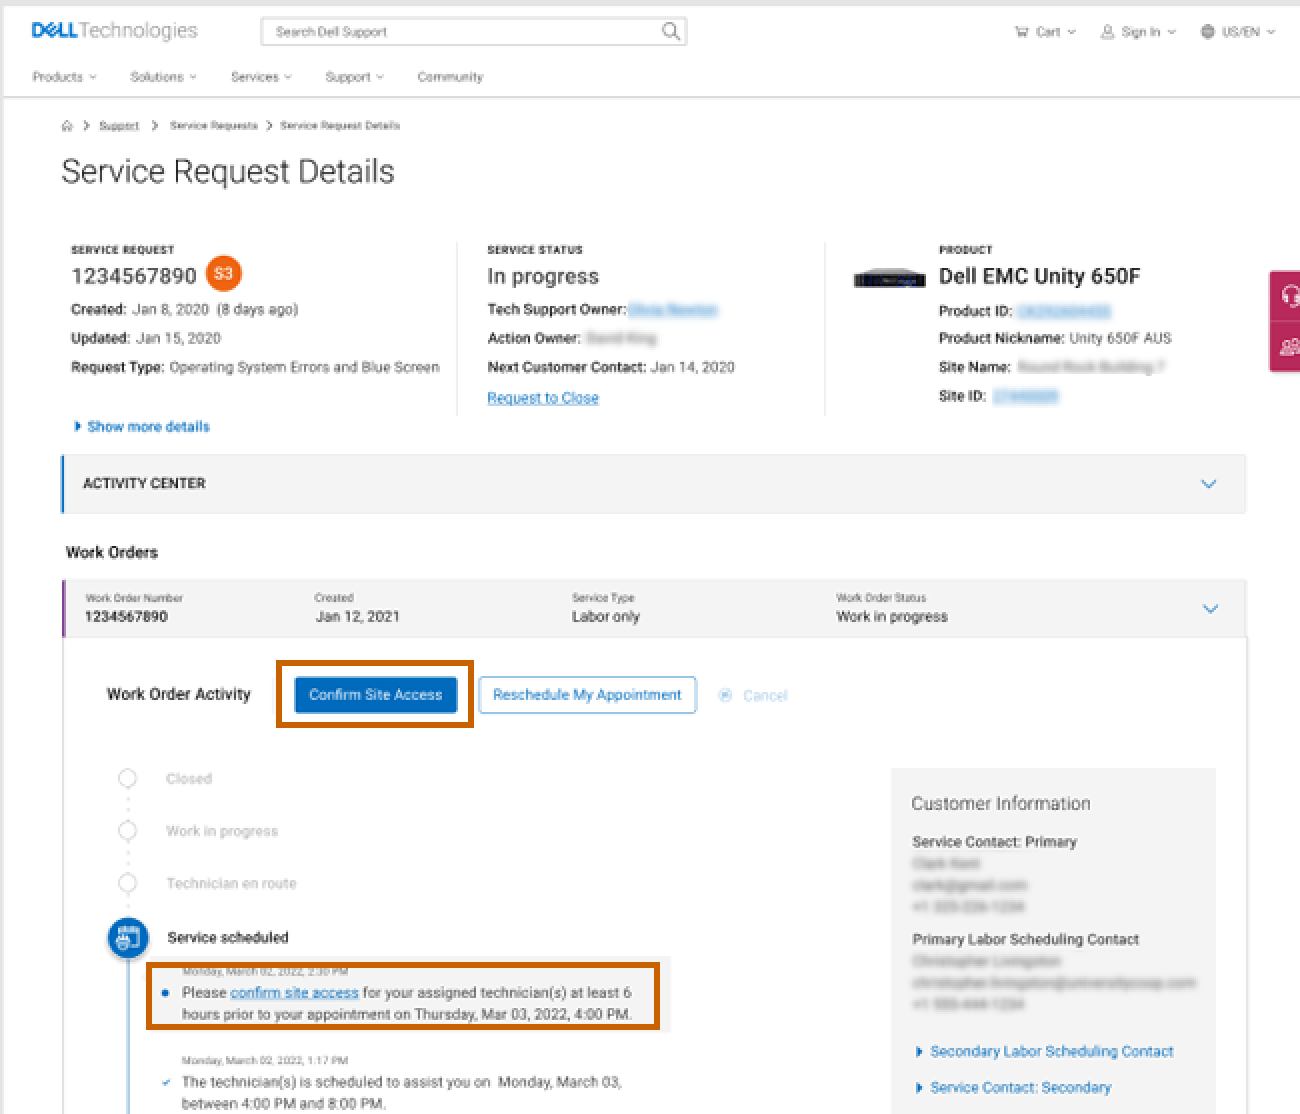Click the Cancel work order icon
Viewport: 1300px width, 1114px height.
[x=725, y=695]
